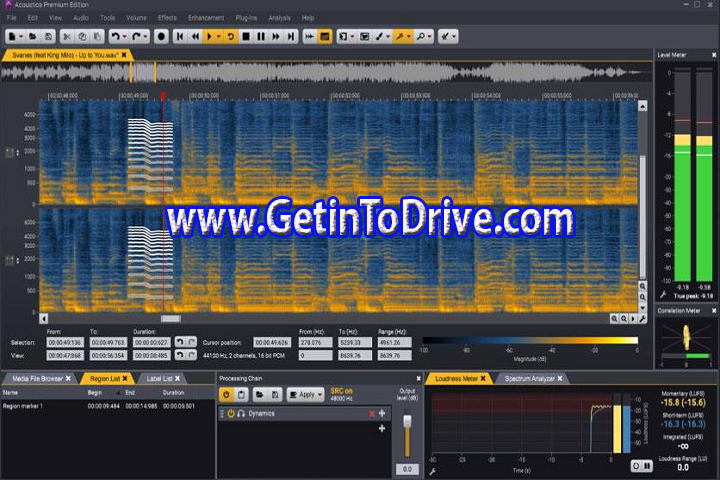This screenshot has width=720, height=480.
Task: Click the New file icon in the toolbar
Action: tap(12, 36)
